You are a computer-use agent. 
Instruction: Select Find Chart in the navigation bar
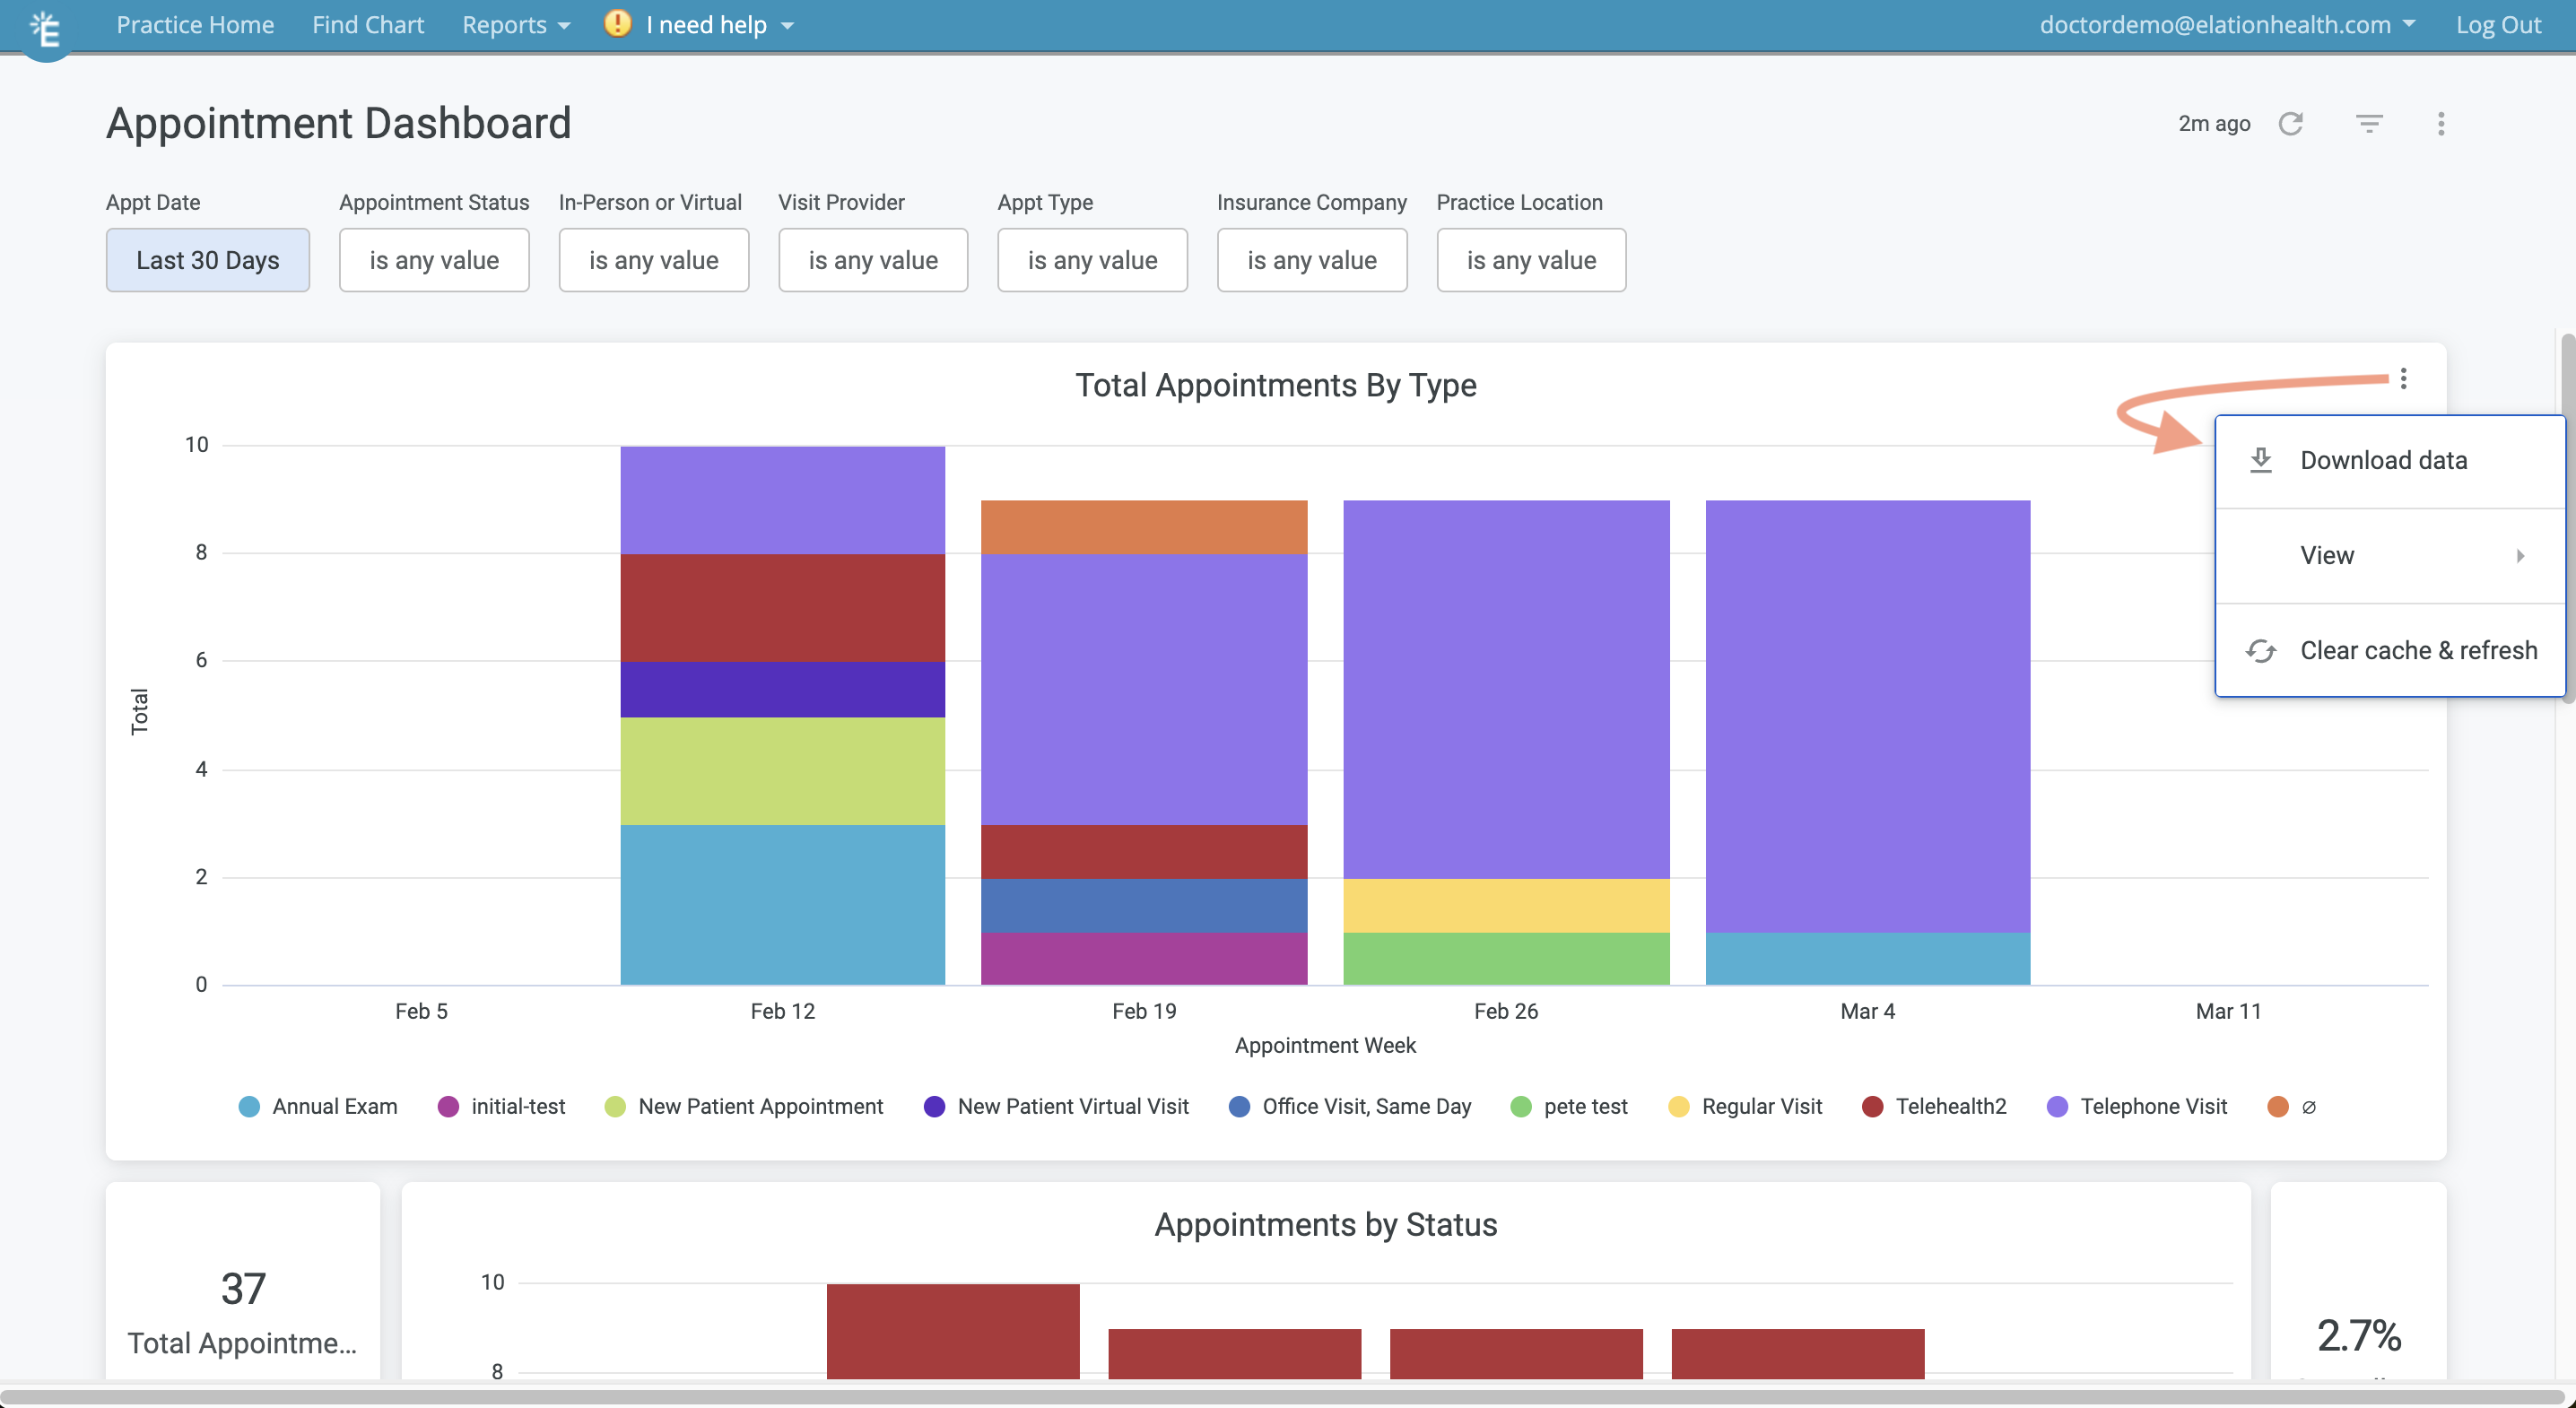[x=368, y=24]
